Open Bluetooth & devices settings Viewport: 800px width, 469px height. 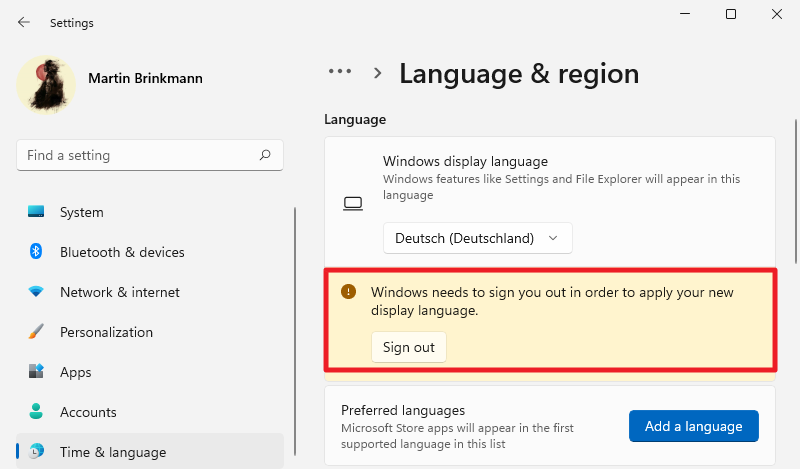[150, 252]
